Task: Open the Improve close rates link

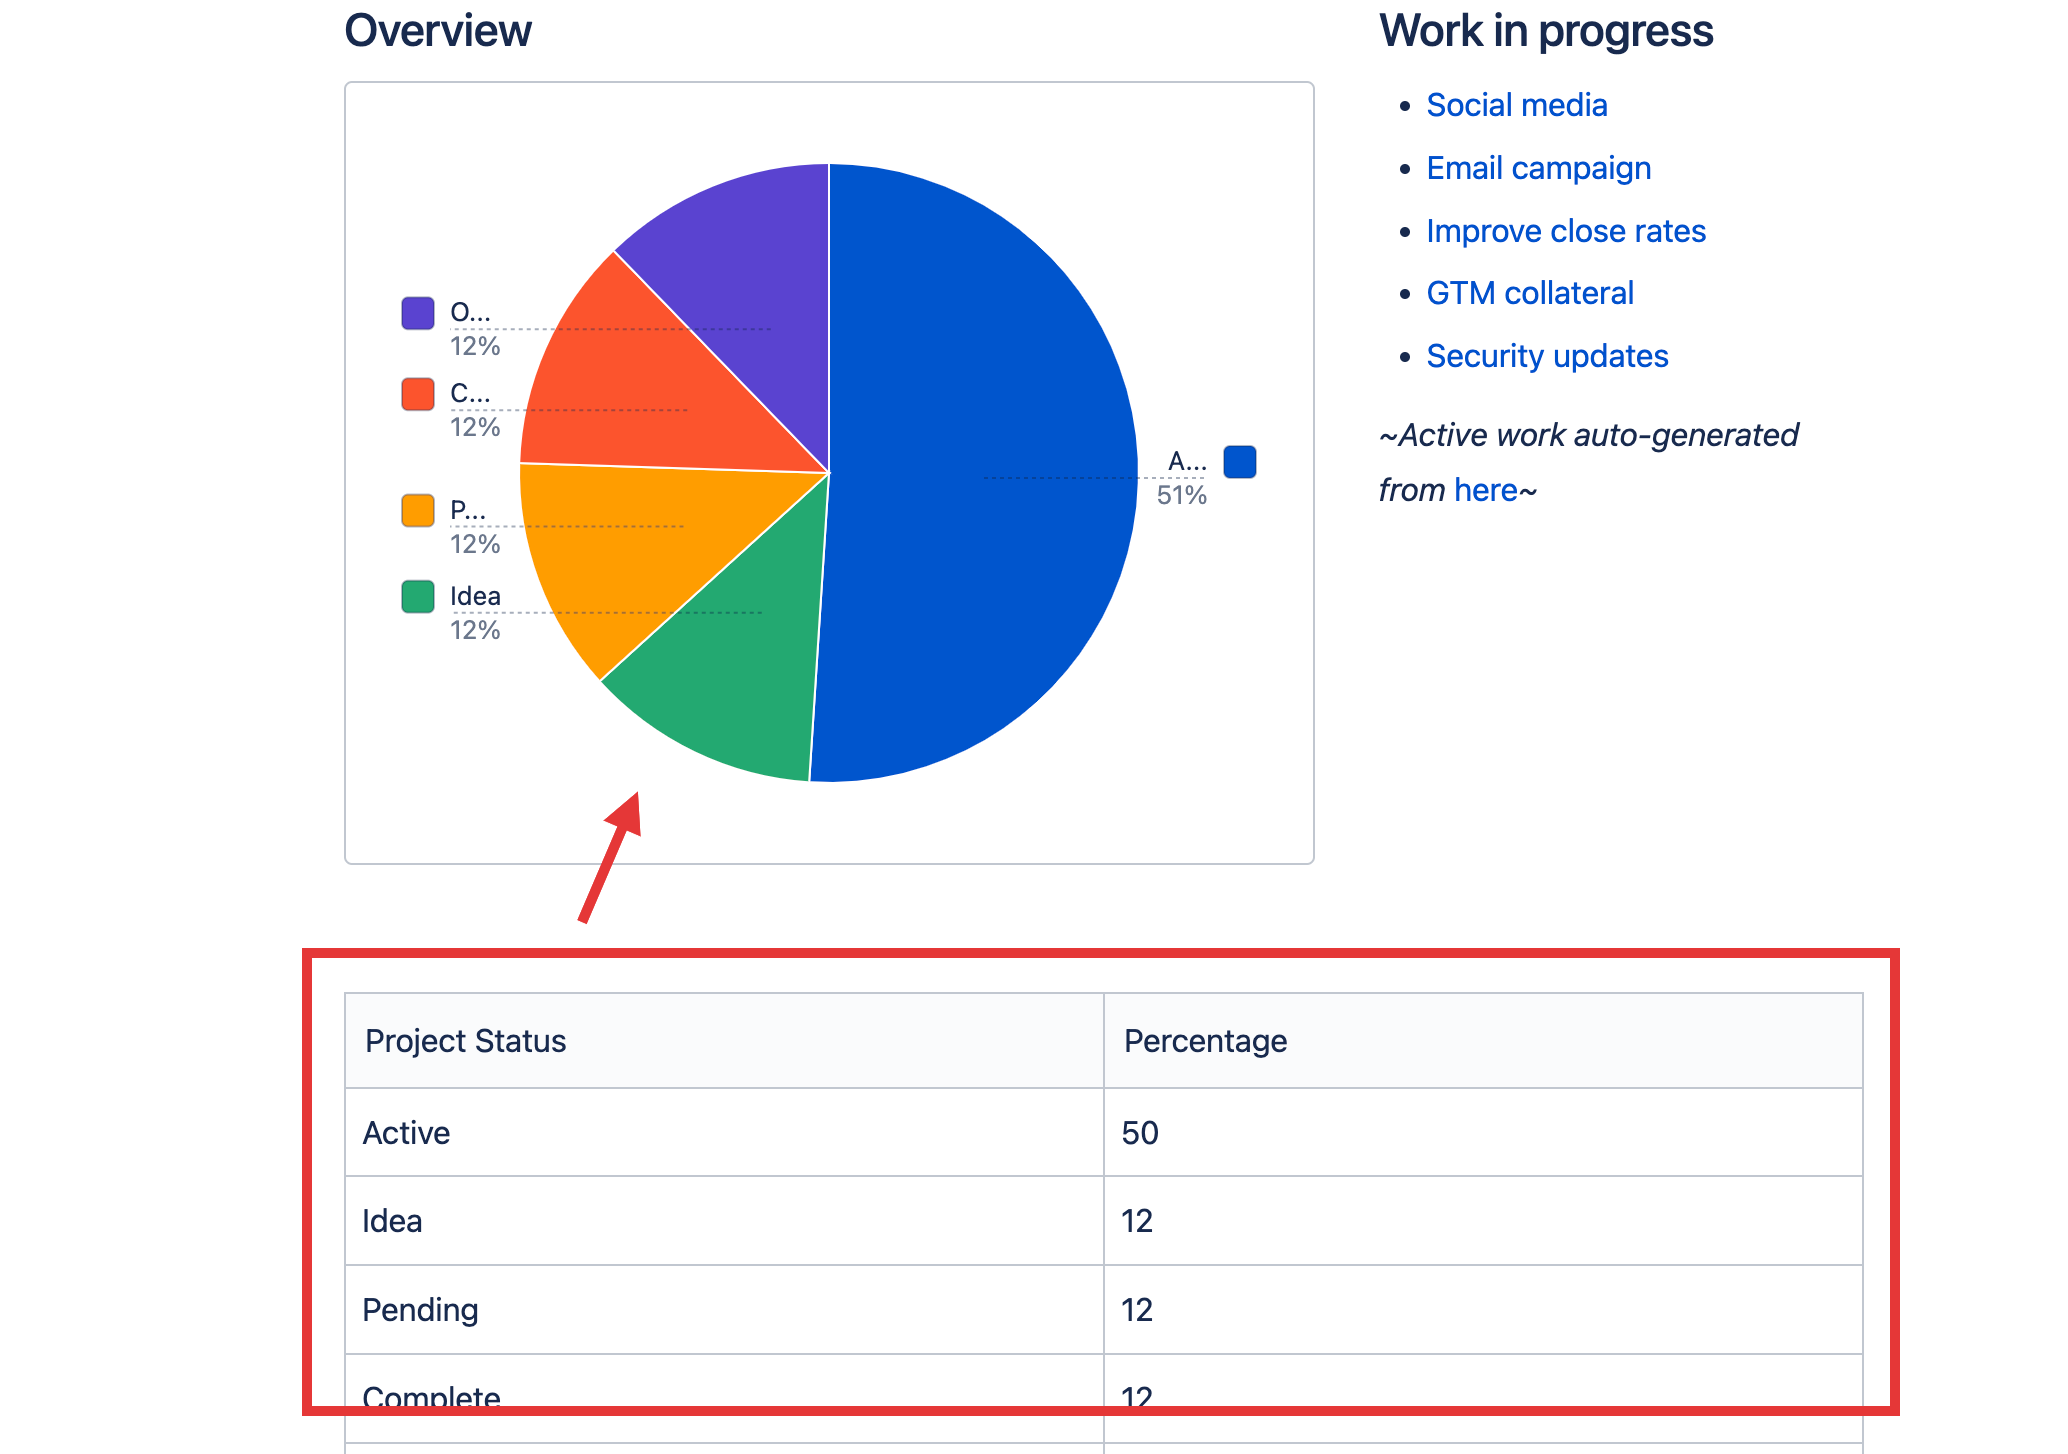Action: (x=1565, y=231)
